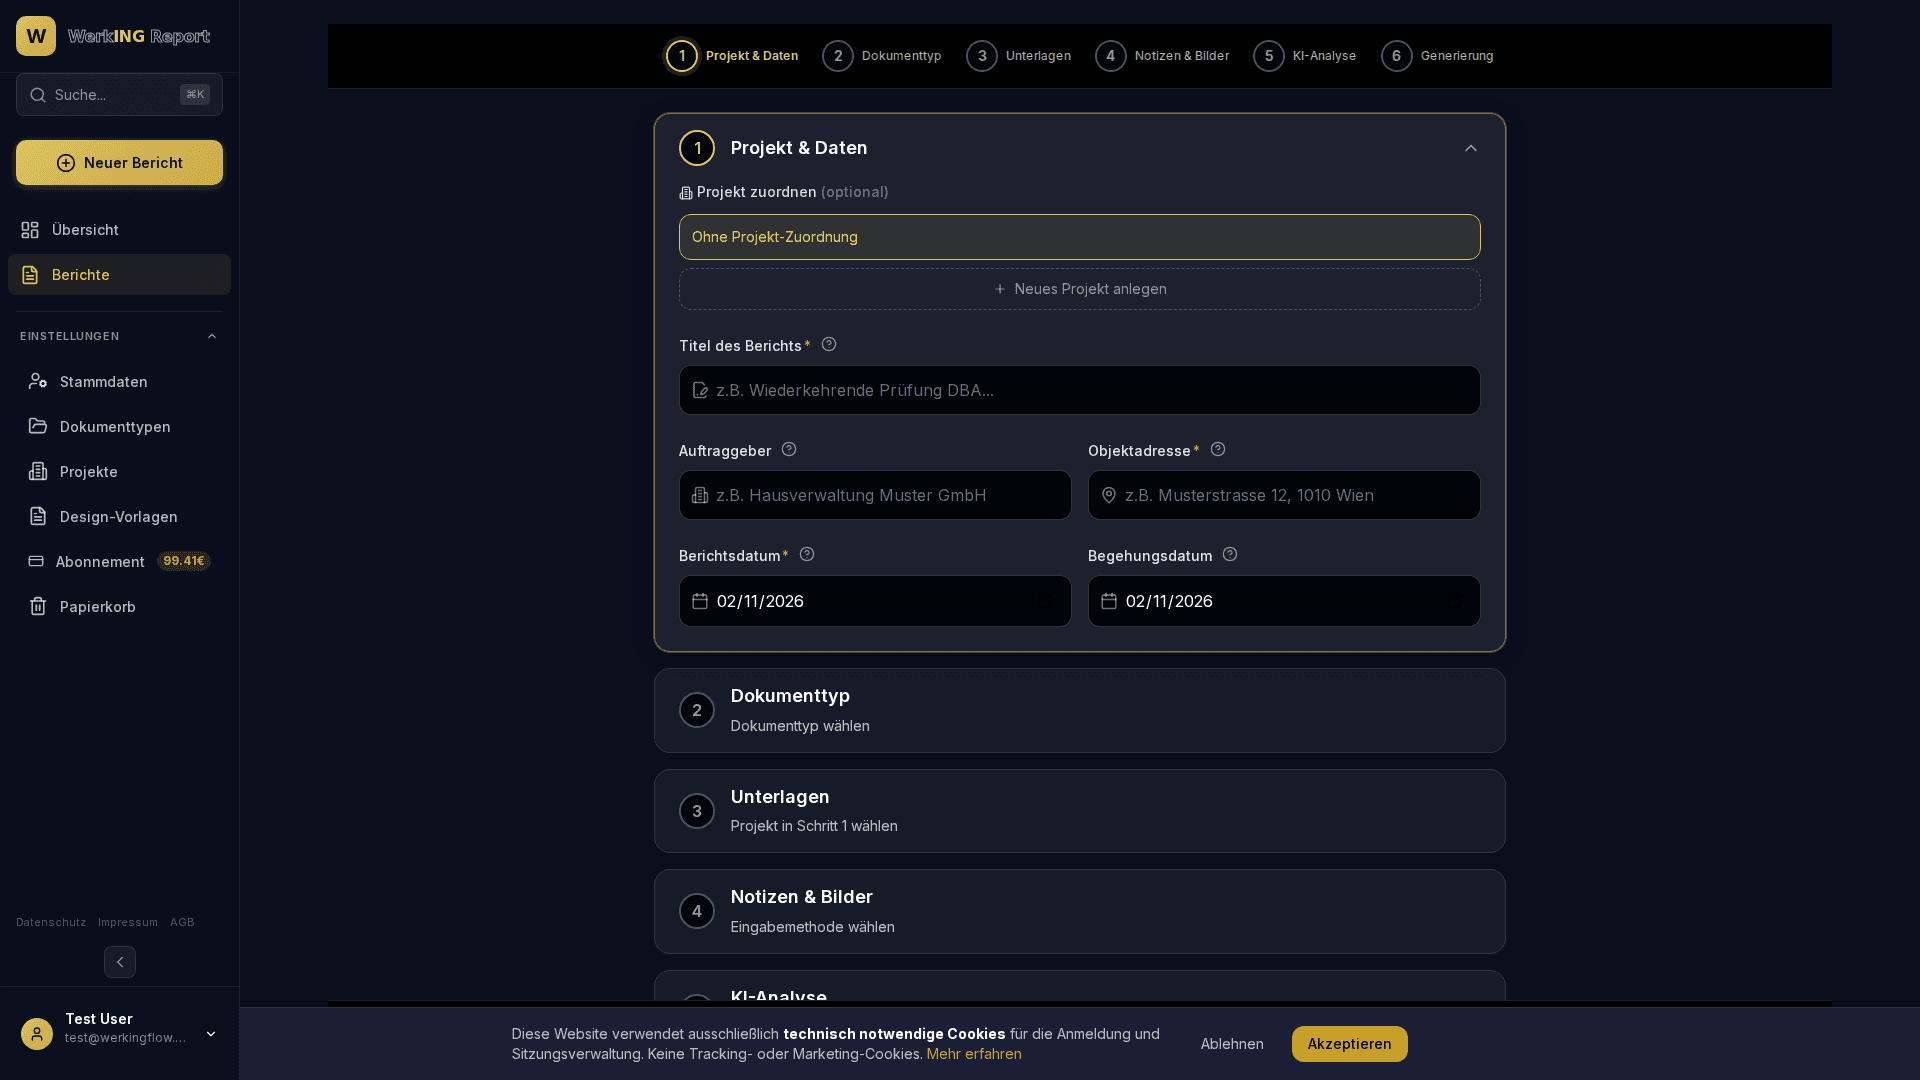The width and height of the screenshot is (1920, 1080).
Task: Open Papierkorb trash in sidebar
Action: pos(97,607)
